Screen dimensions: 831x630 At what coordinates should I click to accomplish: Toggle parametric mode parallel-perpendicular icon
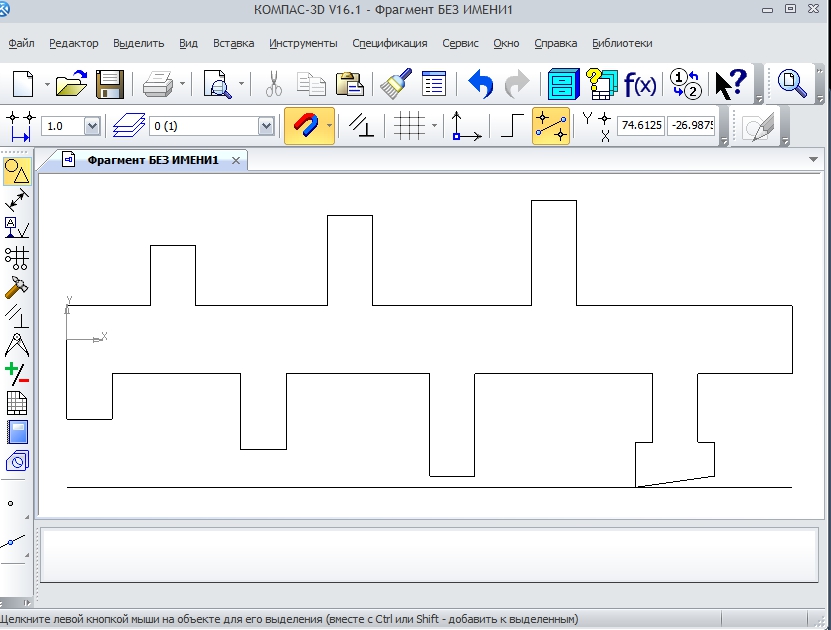[361, 126]
